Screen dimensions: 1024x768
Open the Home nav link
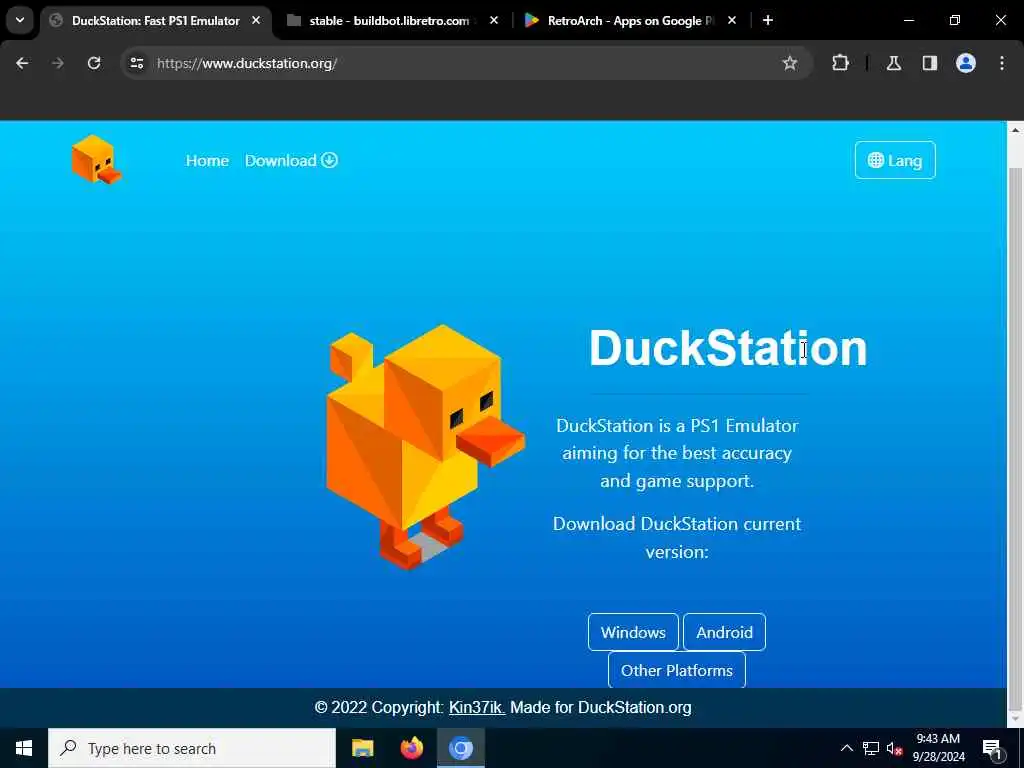[x=207, y=161]
